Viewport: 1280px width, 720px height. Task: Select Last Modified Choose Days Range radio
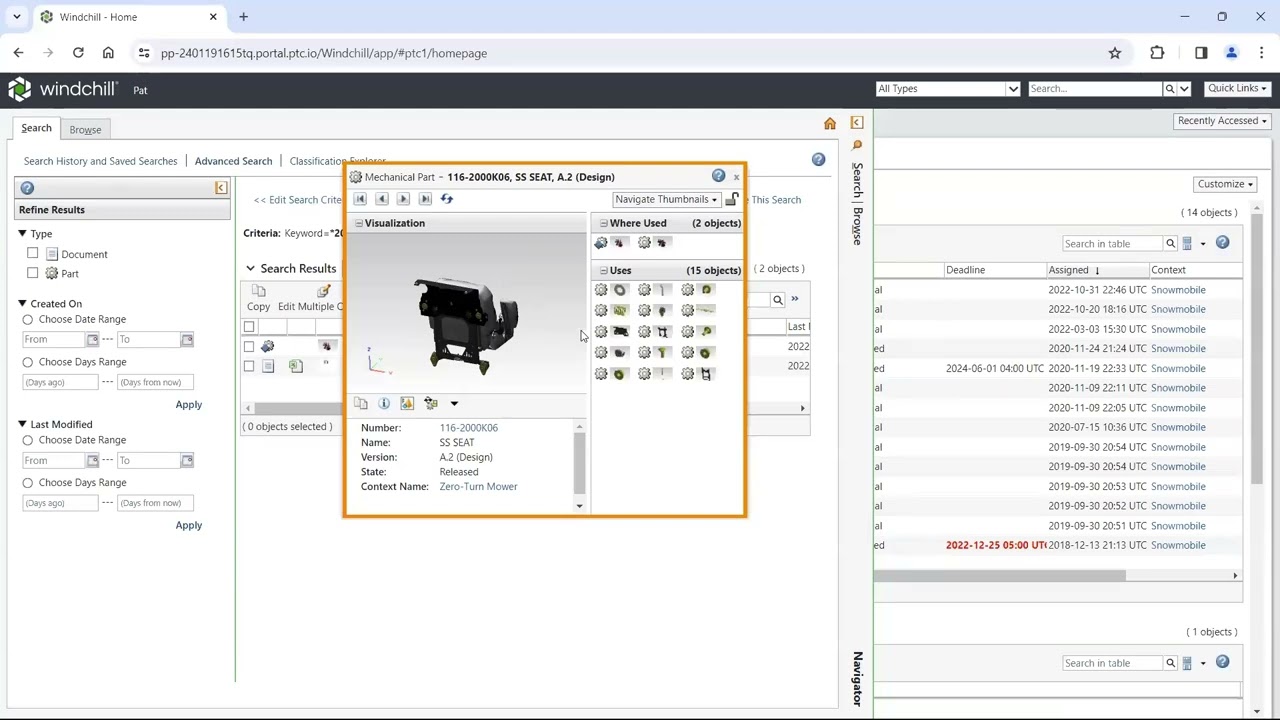(x=28, y=482)
